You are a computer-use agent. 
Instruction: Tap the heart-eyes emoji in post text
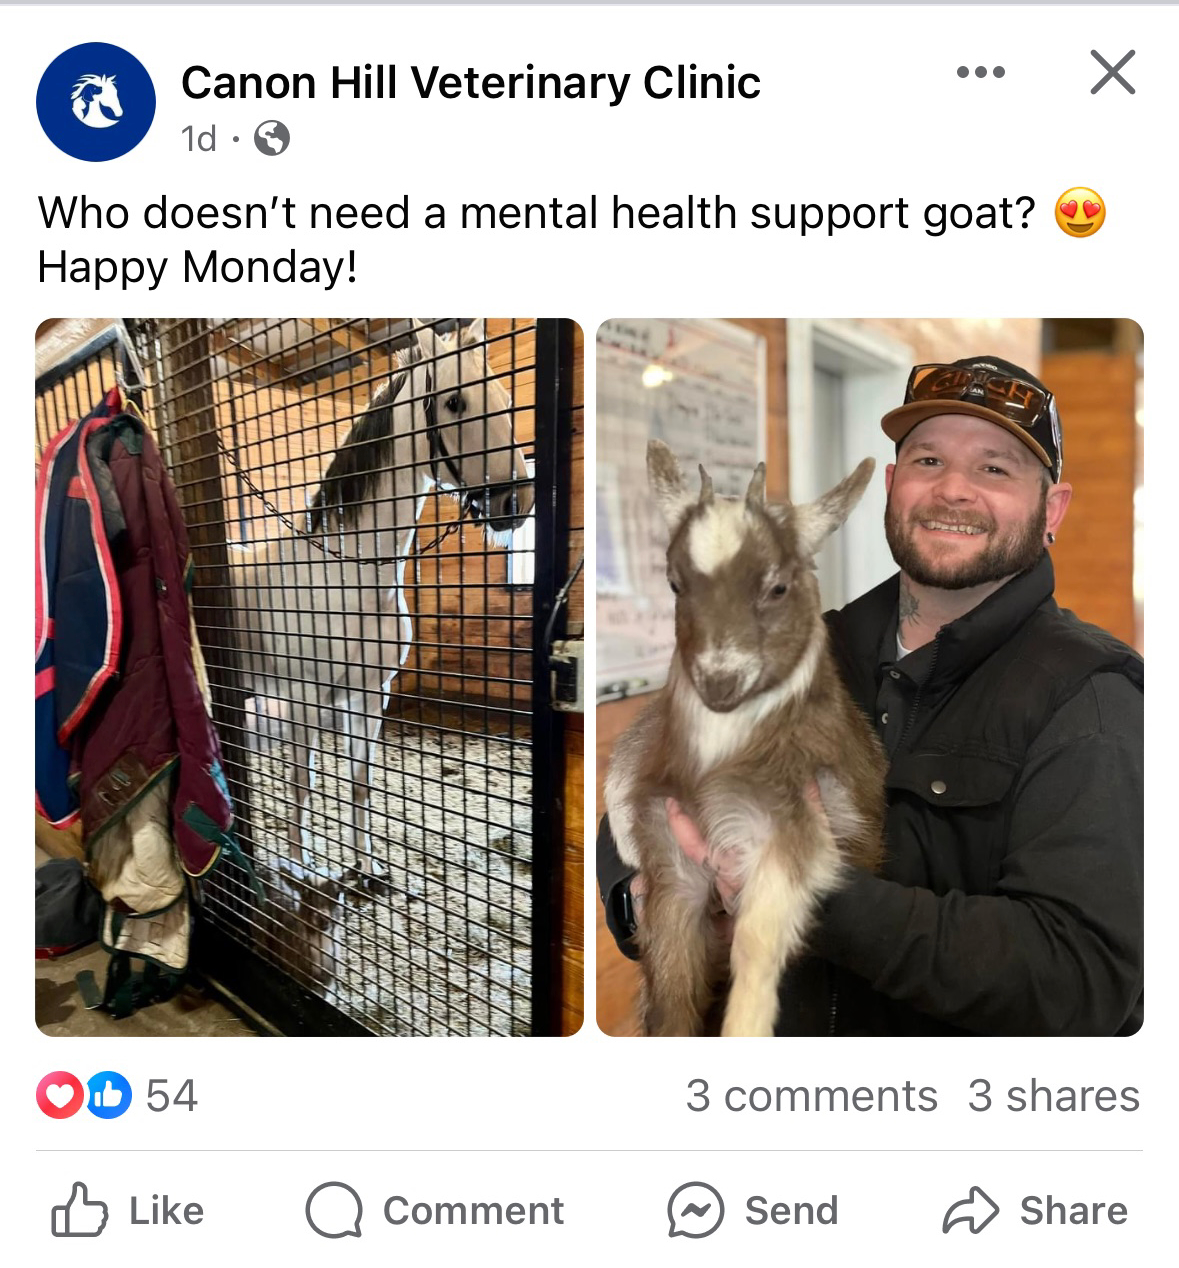pyautogui.click(x=1080, y=213)
